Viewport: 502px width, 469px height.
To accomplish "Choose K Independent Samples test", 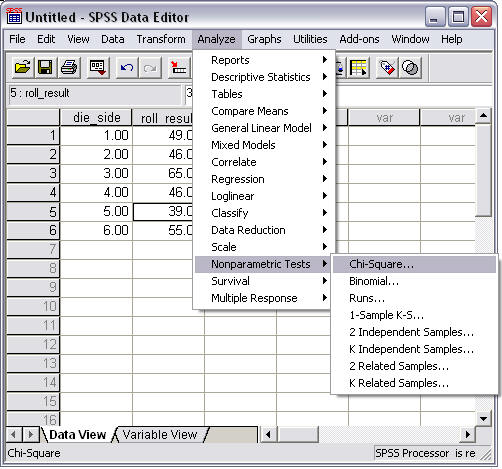I will pos(414,349).
